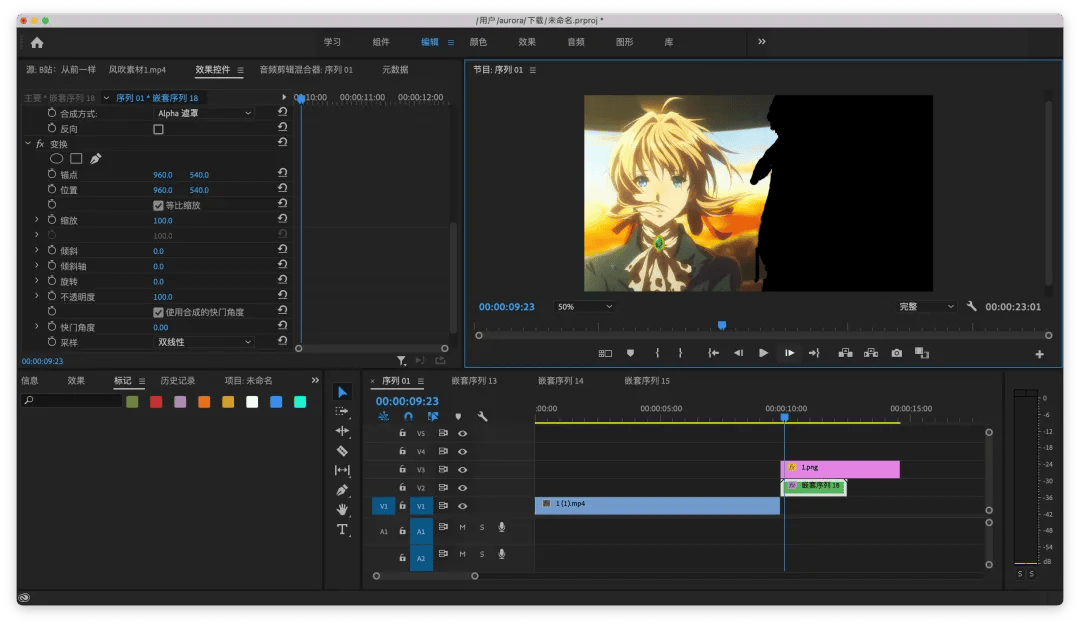Viewport: 1080px width, 625px height.
Task: Choose the orange marker color swatch
Action: tap(204, 402)
